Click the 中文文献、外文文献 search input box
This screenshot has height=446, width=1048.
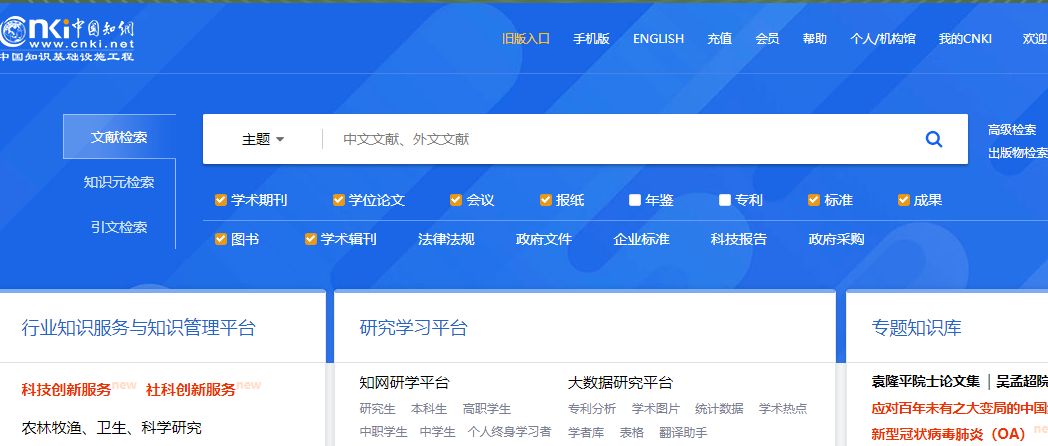tap(620, 139)
